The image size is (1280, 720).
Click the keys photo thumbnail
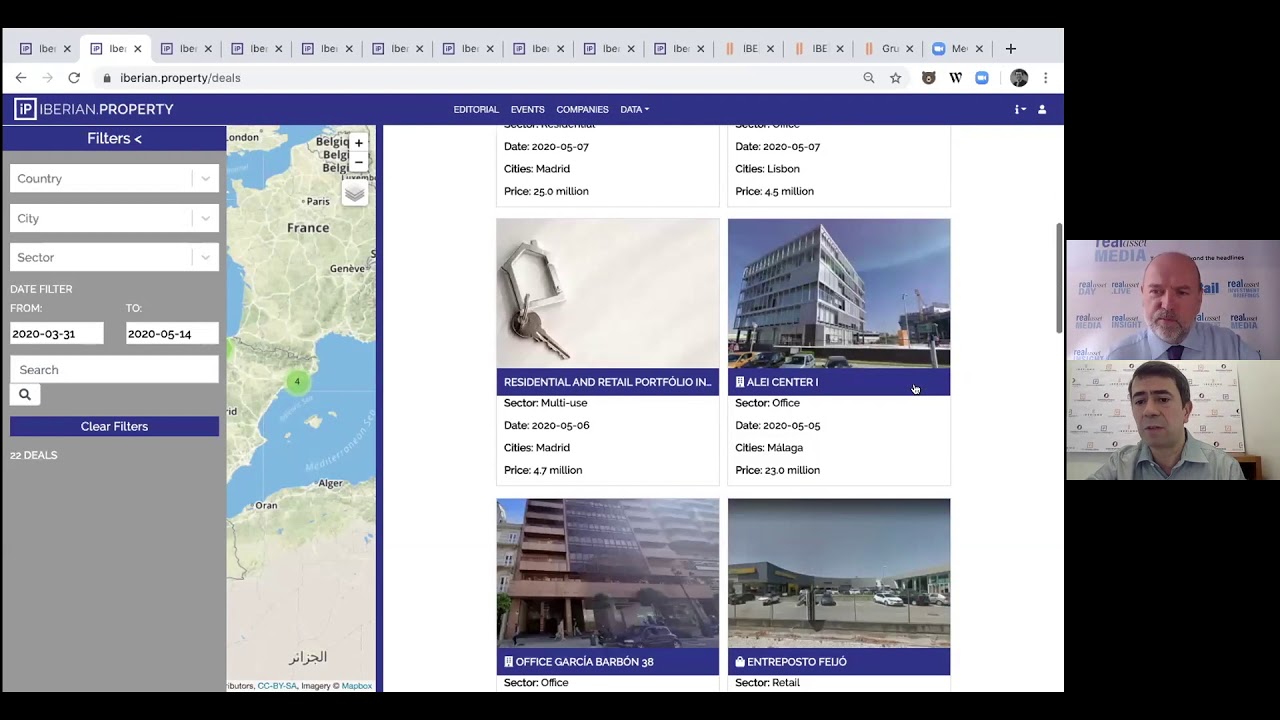(x=608, y=294)
